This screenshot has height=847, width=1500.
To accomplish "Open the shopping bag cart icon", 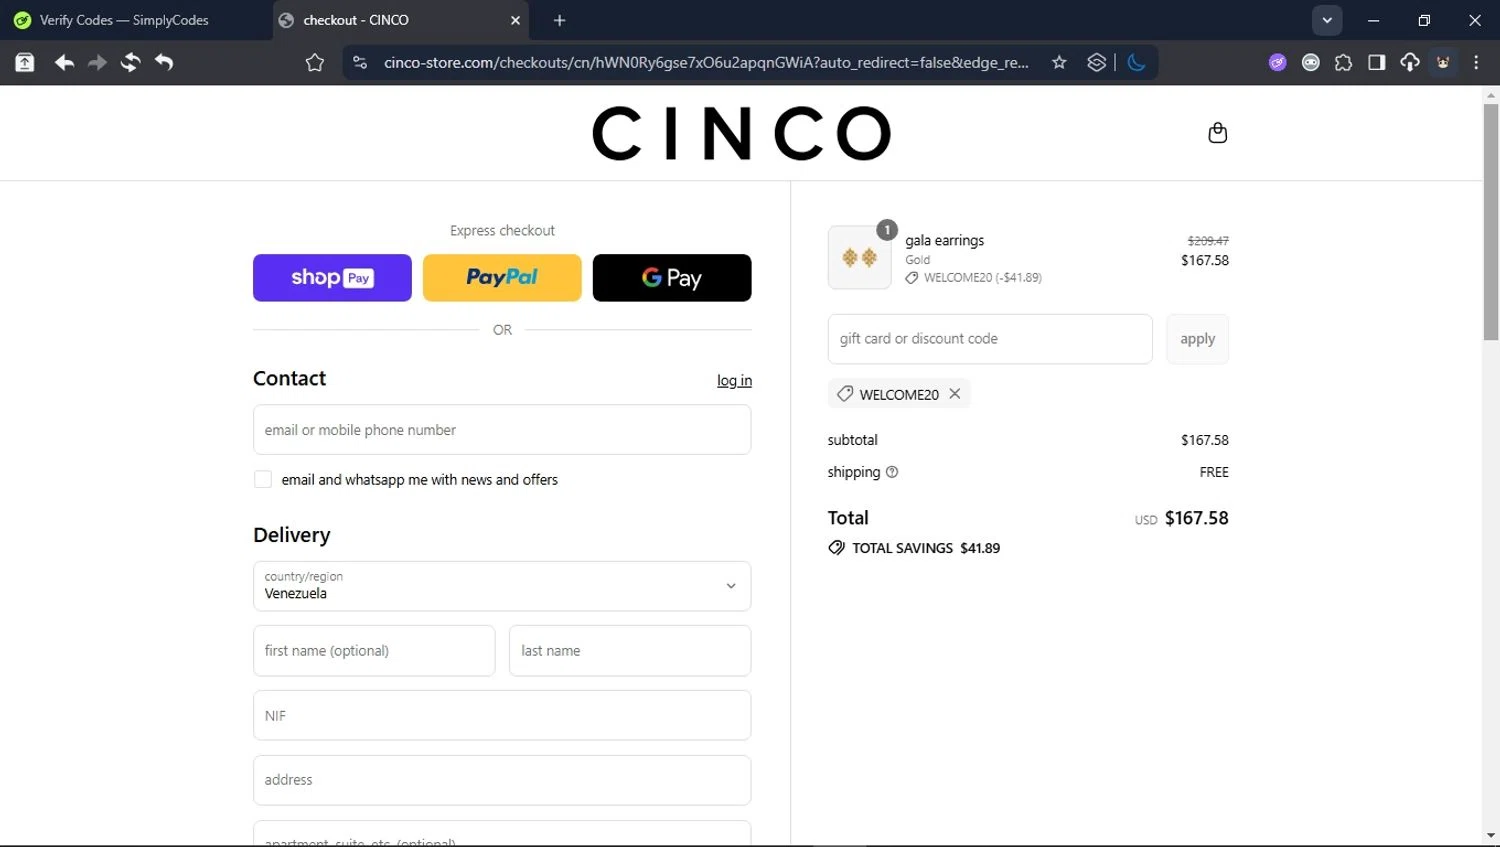I will coord(1217,133).
